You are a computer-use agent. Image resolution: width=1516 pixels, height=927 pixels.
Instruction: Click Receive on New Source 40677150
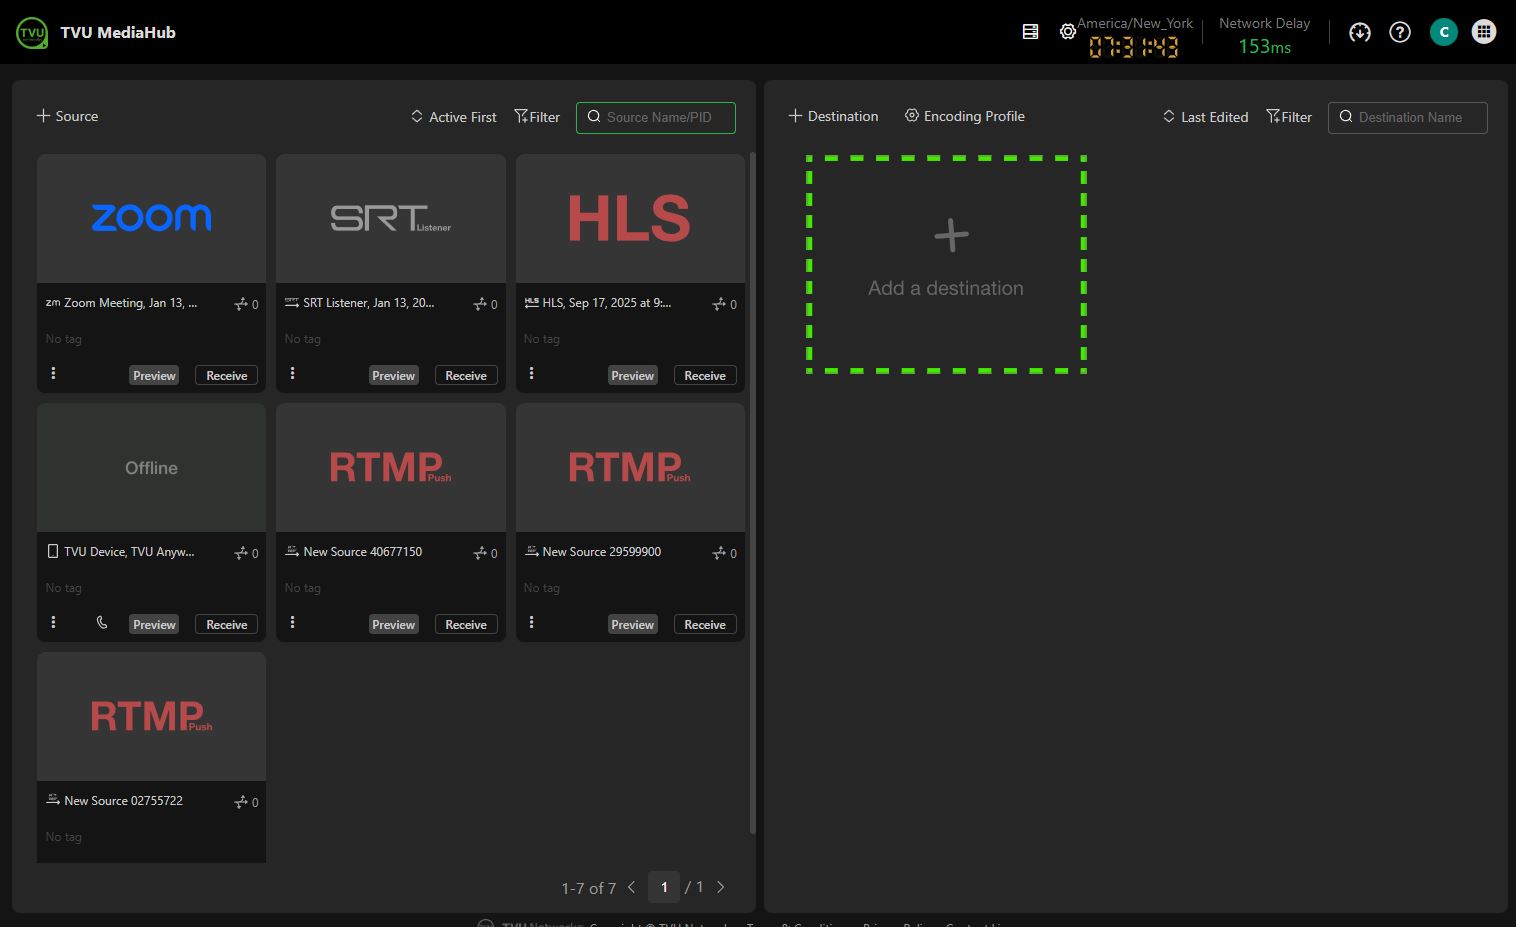(x=466, y=624)
